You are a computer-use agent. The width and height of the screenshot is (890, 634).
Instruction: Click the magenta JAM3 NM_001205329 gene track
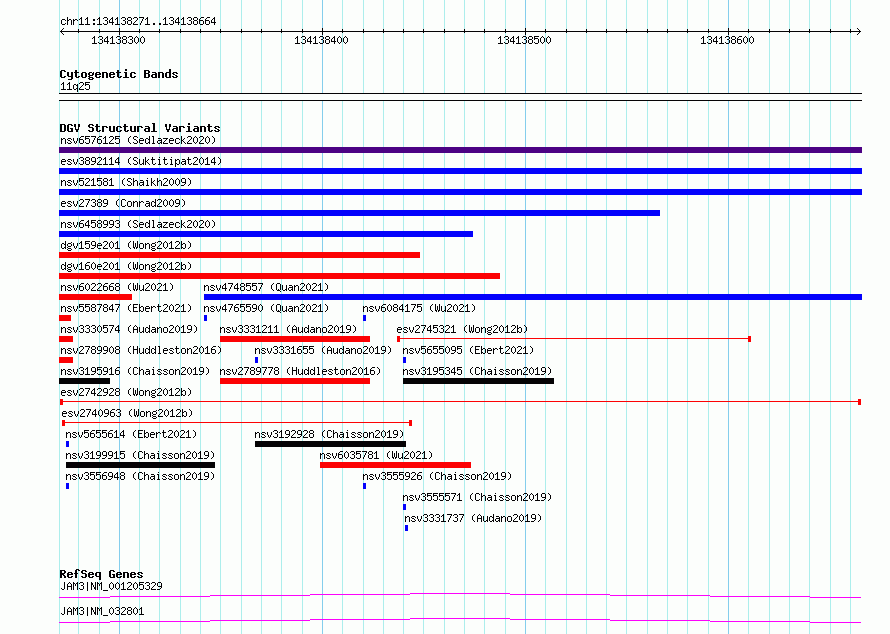[x=460, y=595]
